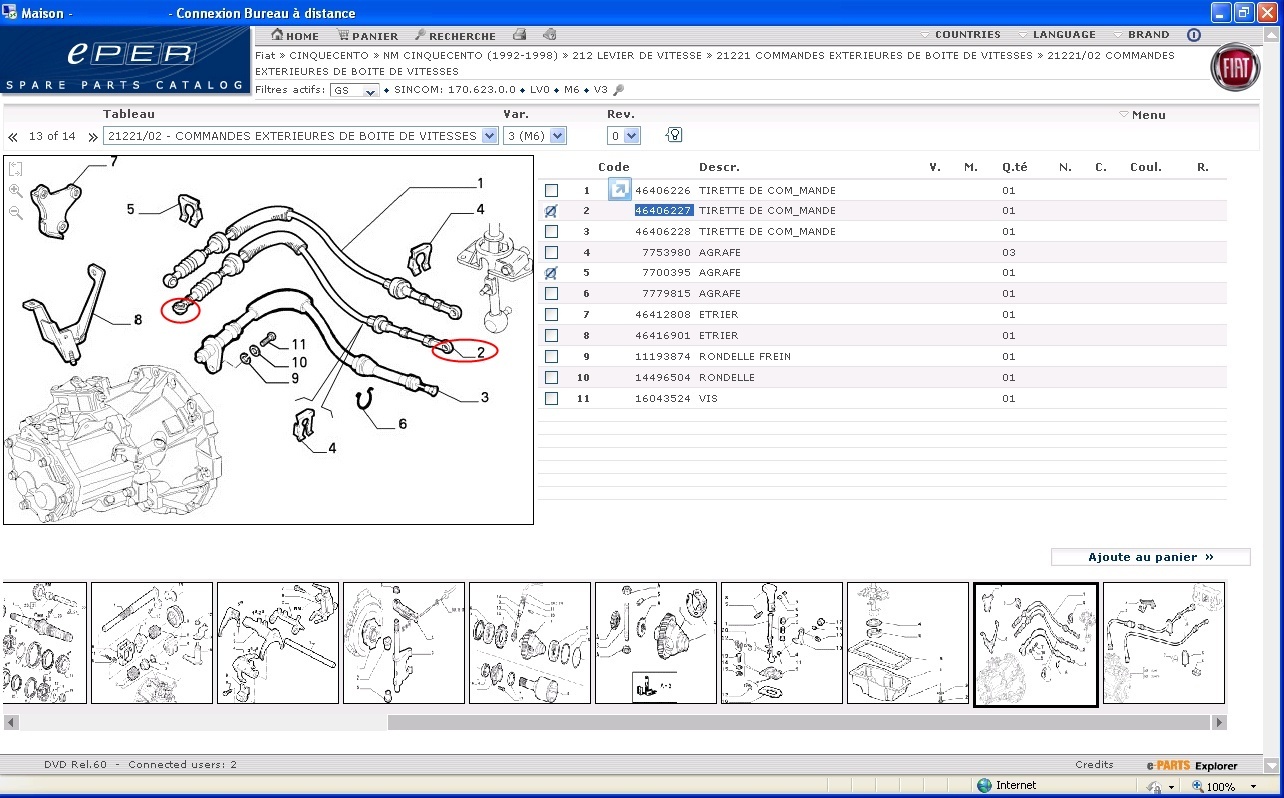
Task: Untick the checkbox for part 46406227
Action: 551,211
